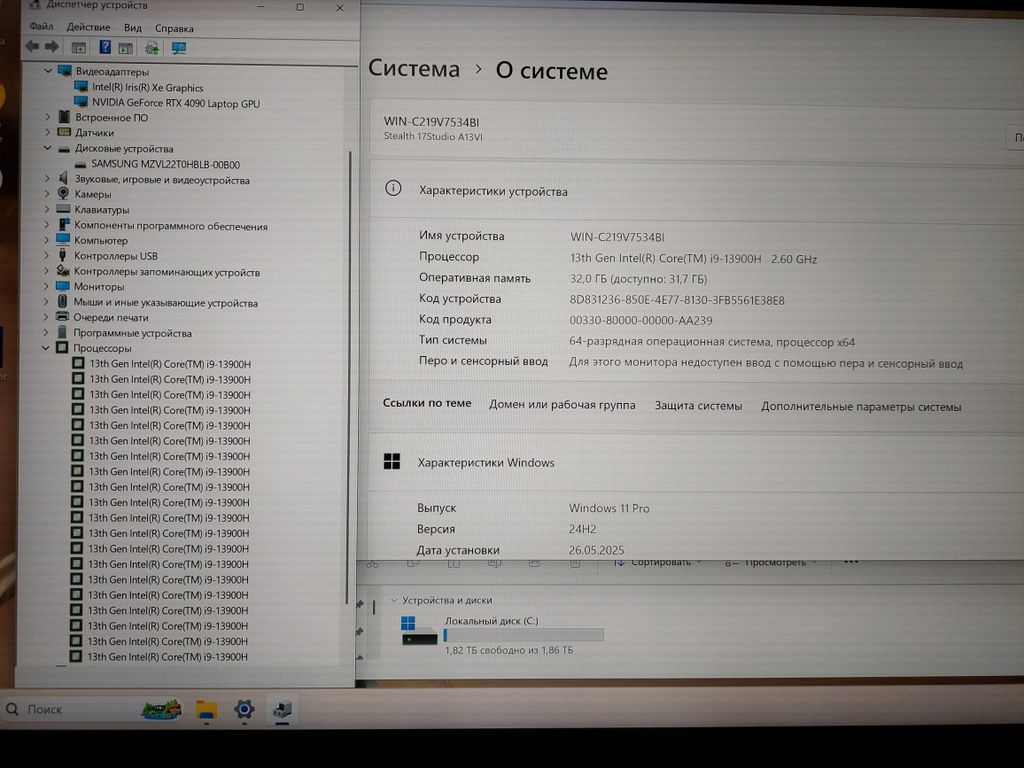This screenshot has height=768, width=1024.
Task: Select SAMSUNG MZVL22T0HBLB-00B00 disk device
Action: [165, 164]
